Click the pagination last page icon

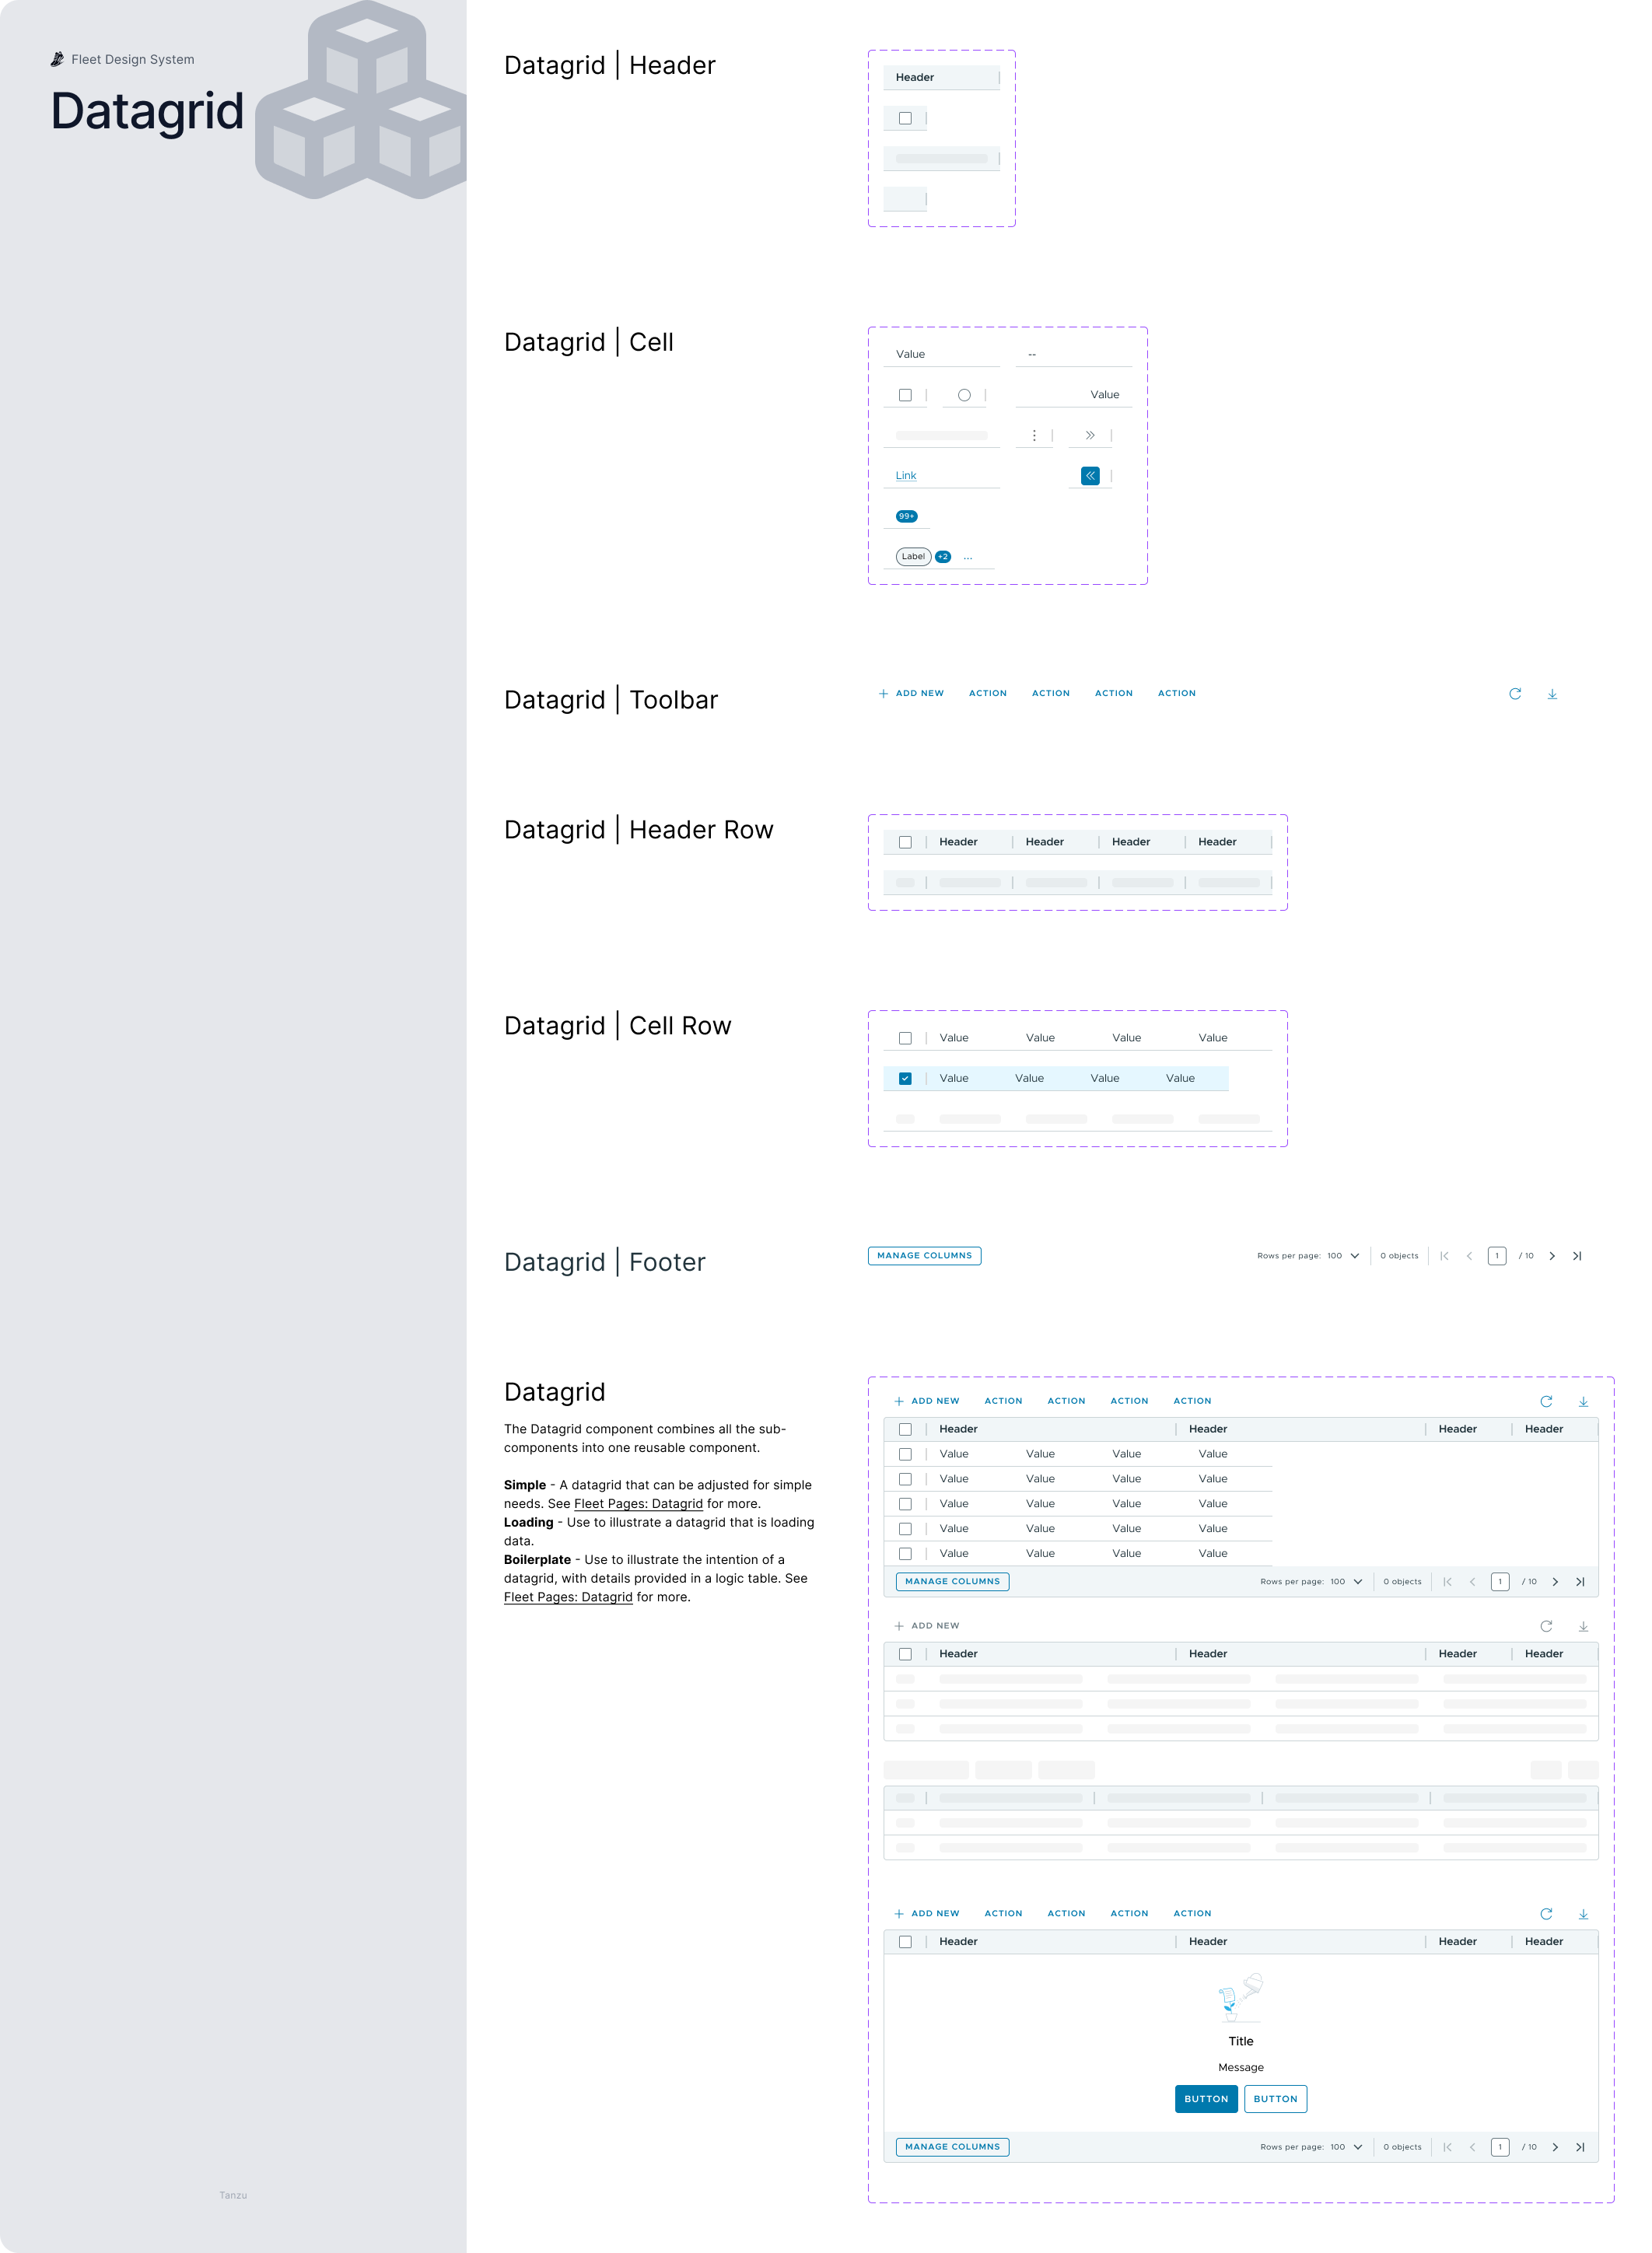(x=1575, y=1256)
